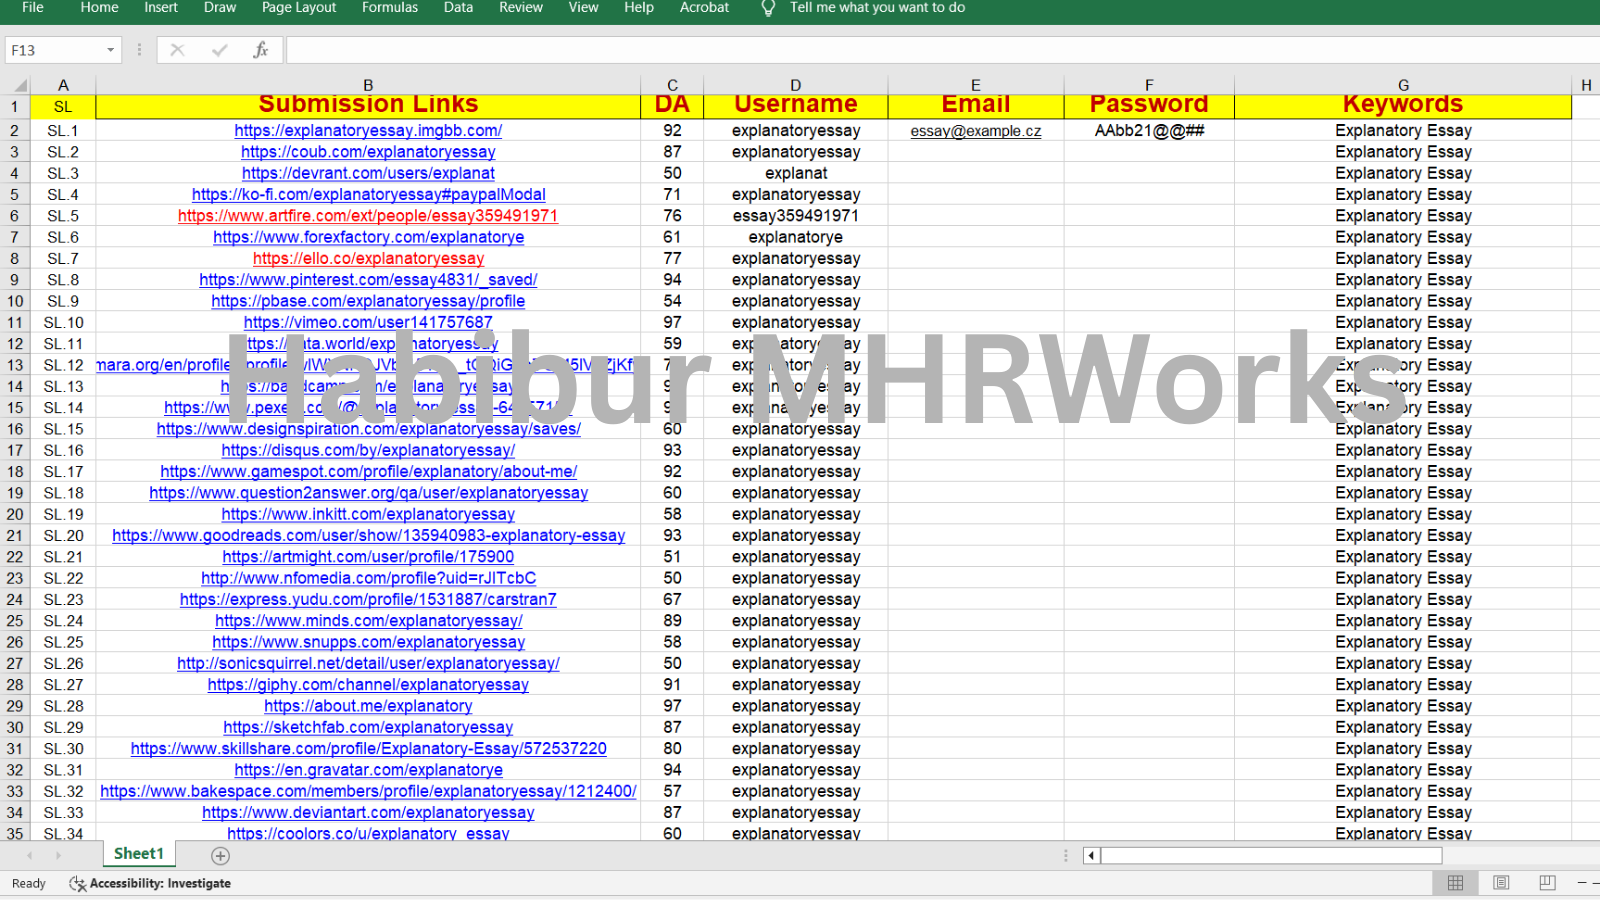Viewport: 1600px width, 900px height.
Task: Click the Select All corner triangle
Action: (x=18, y=85)
